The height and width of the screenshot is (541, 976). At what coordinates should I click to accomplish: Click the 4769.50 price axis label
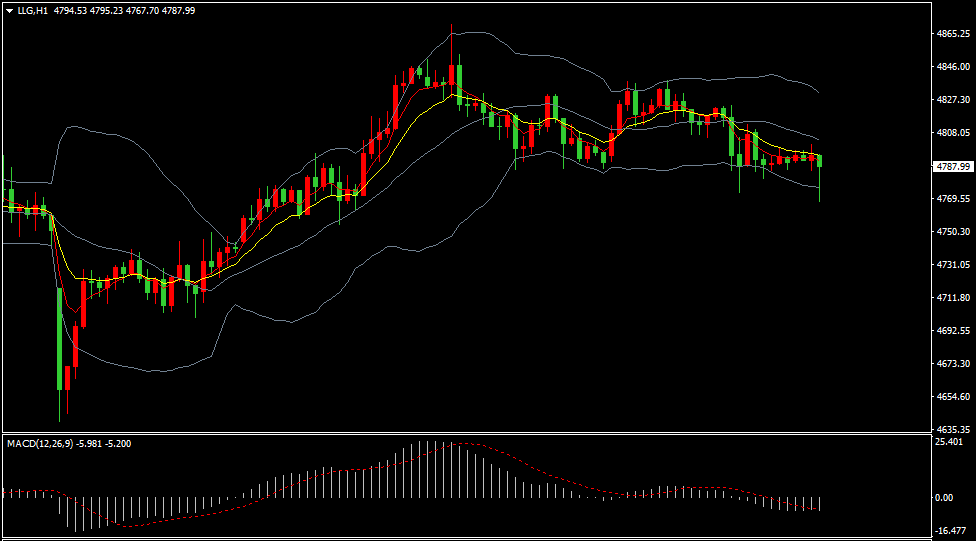point(952,199)
